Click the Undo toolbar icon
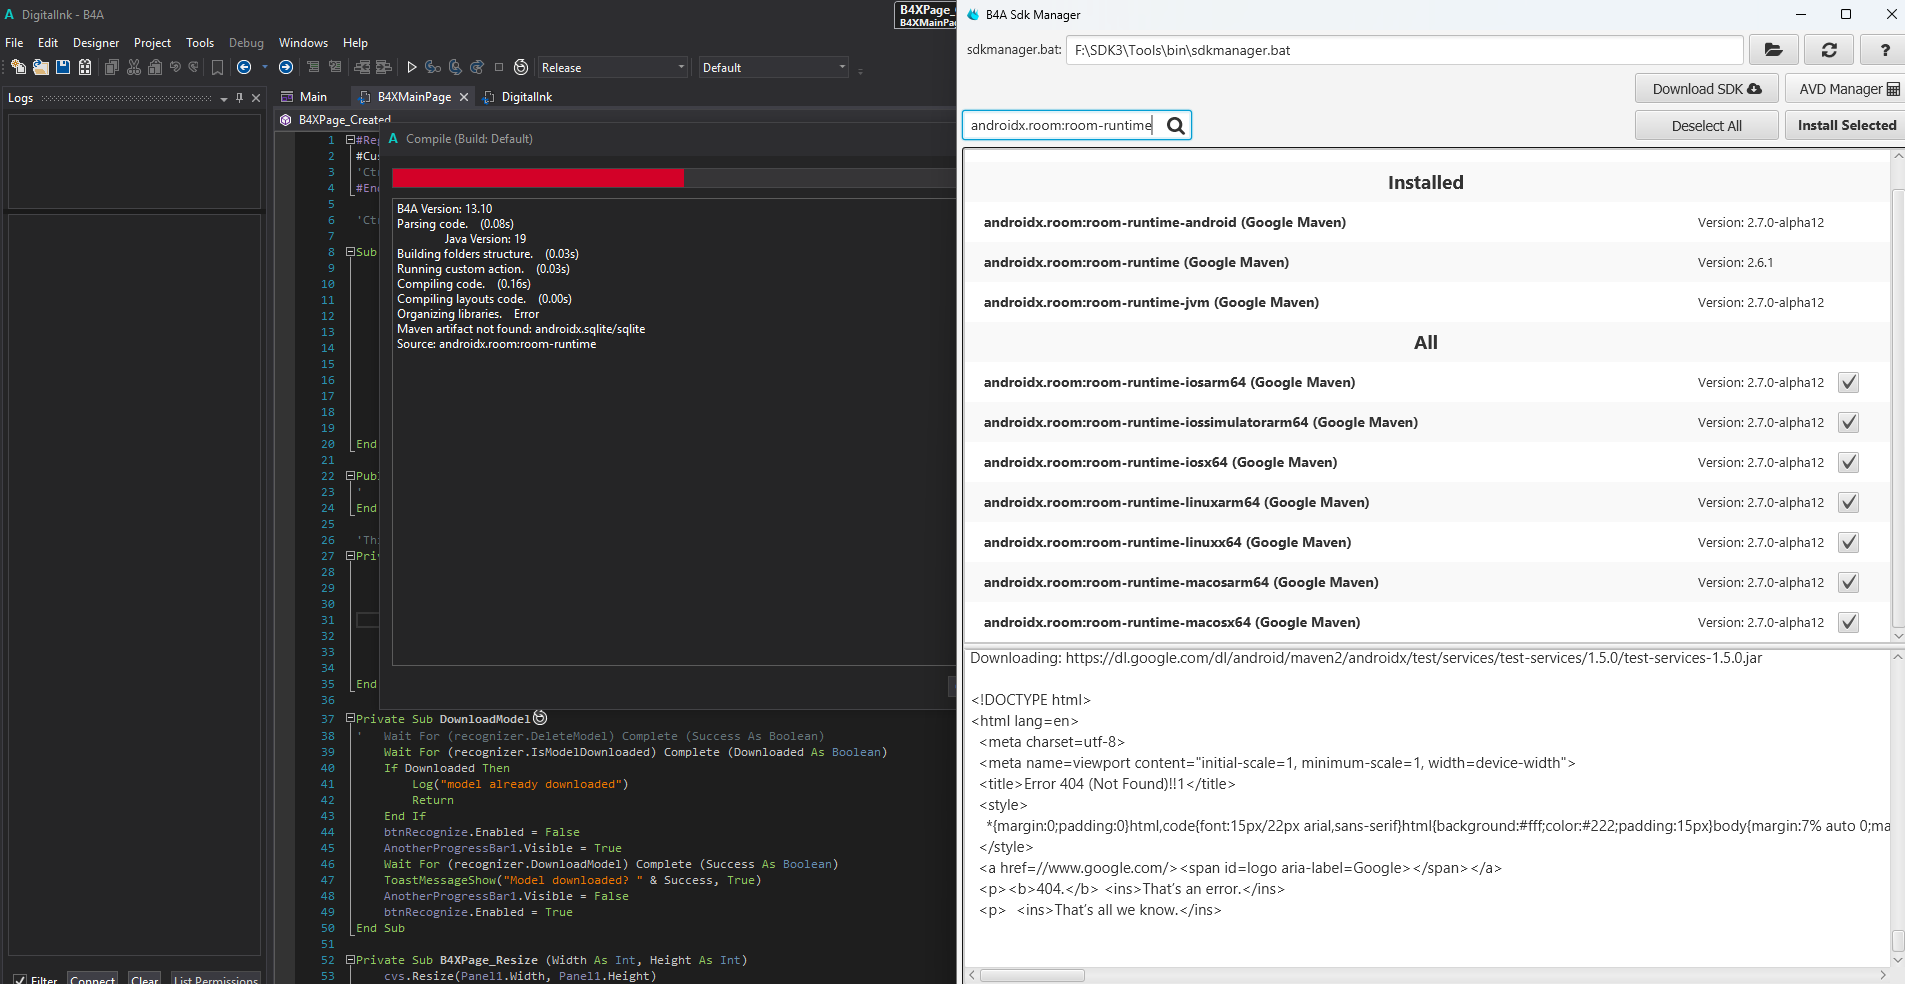The height and width of the screenshot is (984, 1905). [175, 67]
